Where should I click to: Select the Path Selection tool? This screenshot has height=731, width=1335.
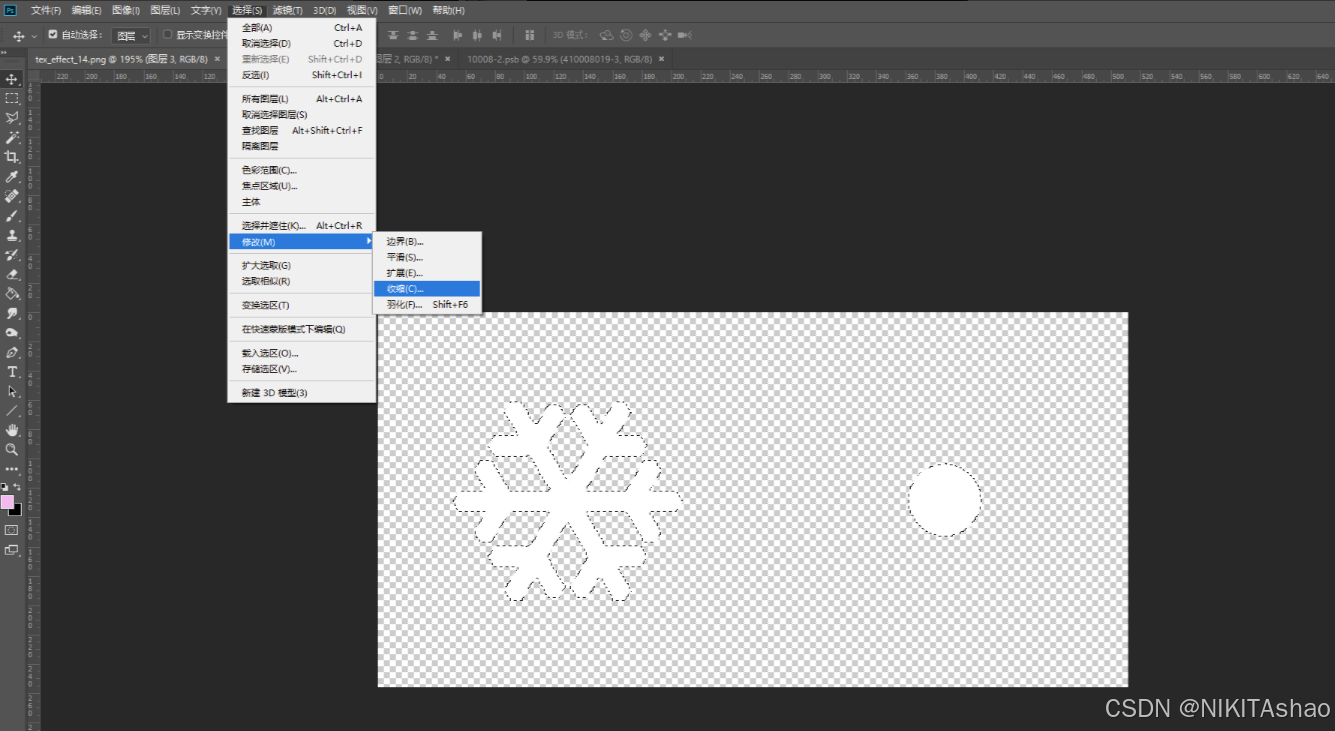(12, 391)
